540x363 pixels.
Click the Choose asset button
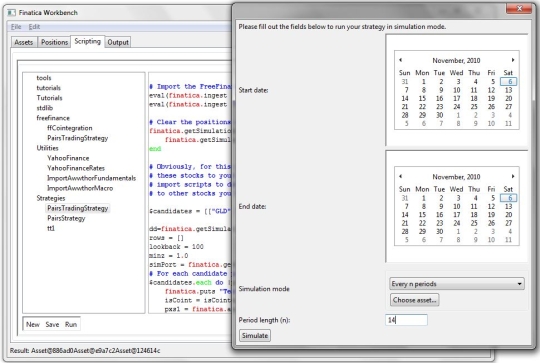(415, 300)
